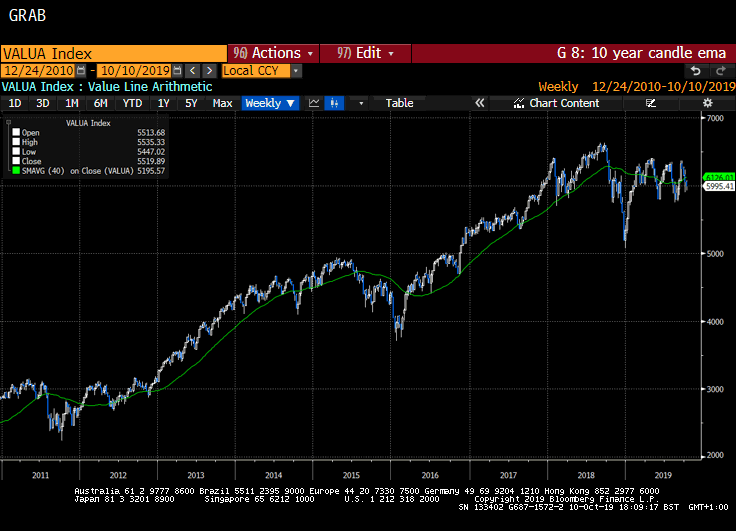Select the 1Y range tab

coord(163,103)
